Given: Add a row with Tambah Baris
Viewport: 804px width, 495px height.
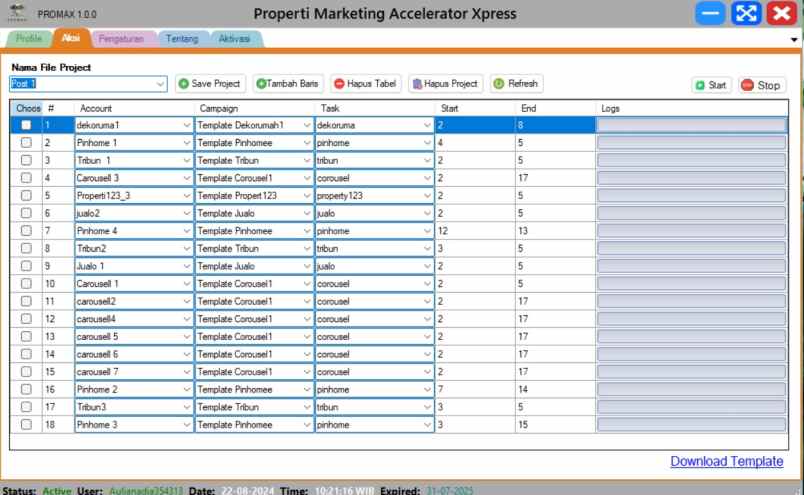Looking at the screenshot, I should point(287,84).
